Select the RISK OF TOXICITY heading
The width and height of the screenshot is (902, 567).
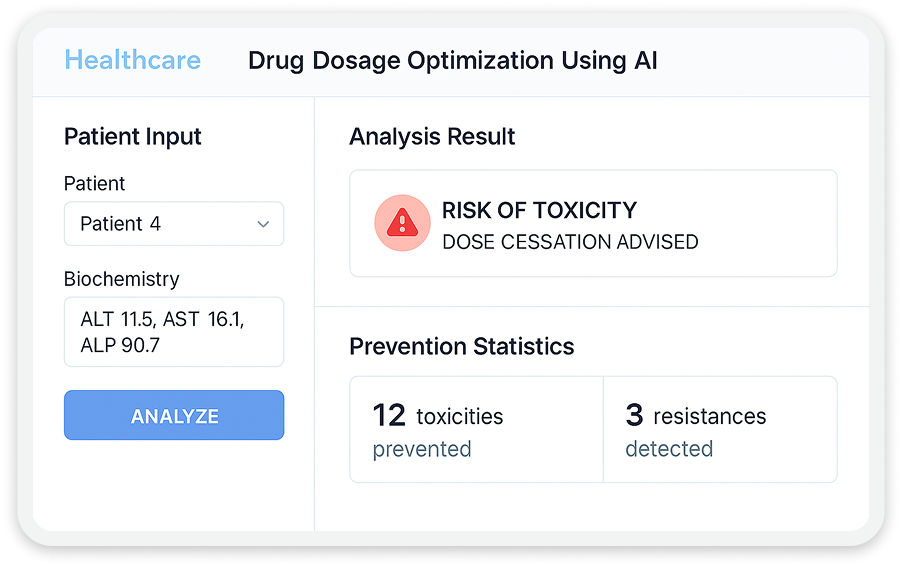point(539,210)
